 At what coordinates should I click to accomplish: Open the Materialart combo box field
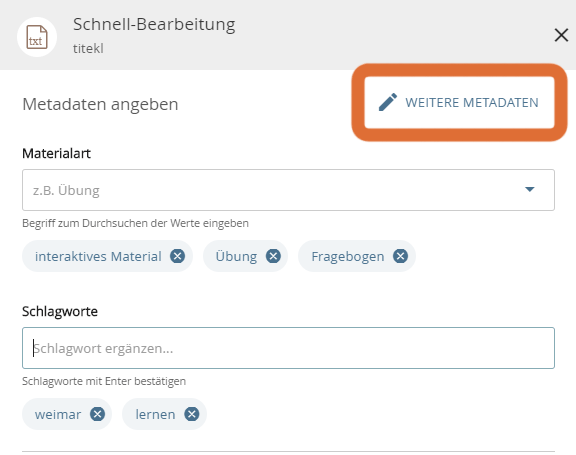coord(288,190)
